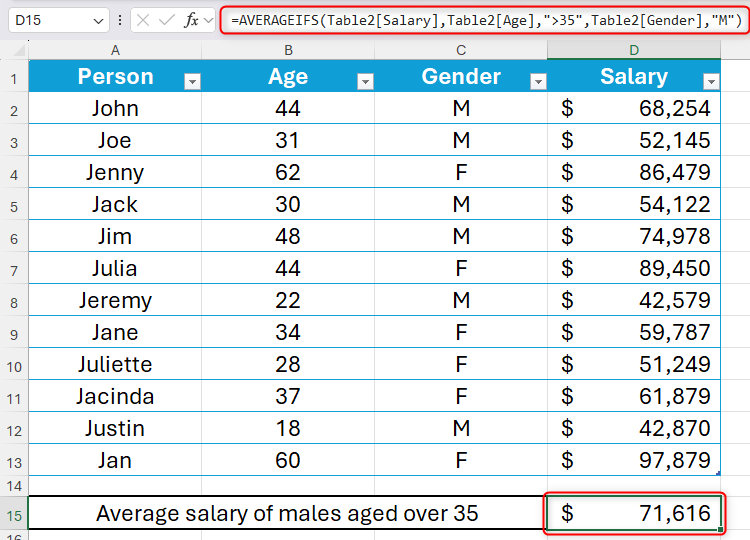The width and height of the screenshot is (750, 540).
Task: Click the salary cell 74,978
Action: pos(634,236)
